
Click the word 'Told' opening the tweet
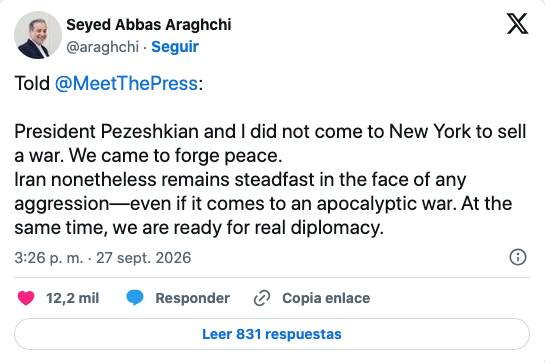tap(32, 83)
